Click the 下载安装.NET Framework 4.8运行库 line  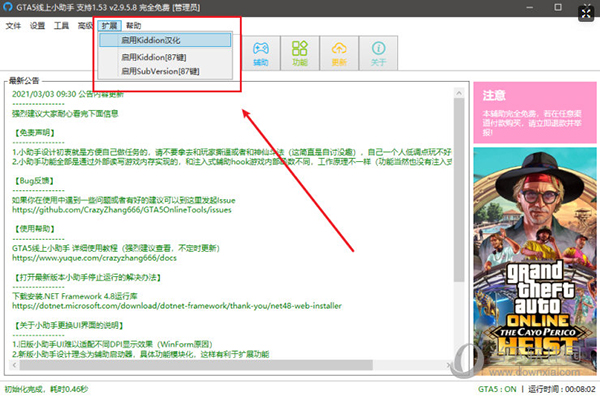pyautogui.click(x=75, y=296)
